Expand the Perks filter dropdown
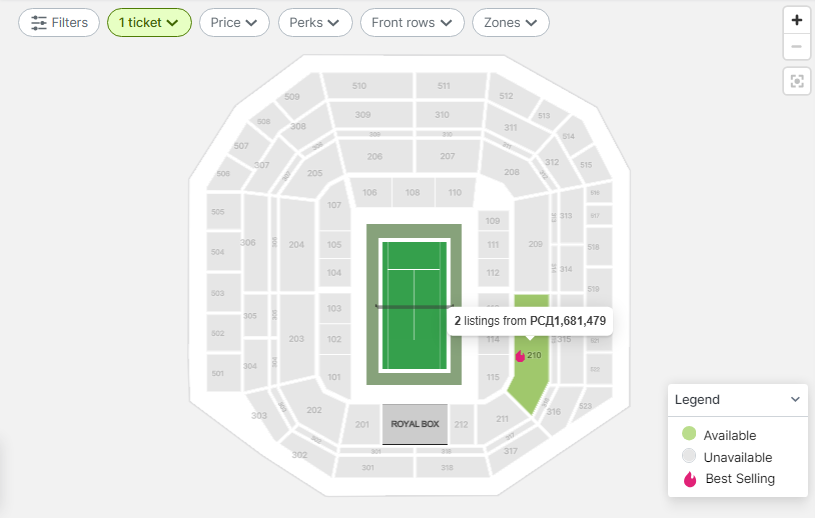This screenshot has width=815, height=518. coord(315,22)
